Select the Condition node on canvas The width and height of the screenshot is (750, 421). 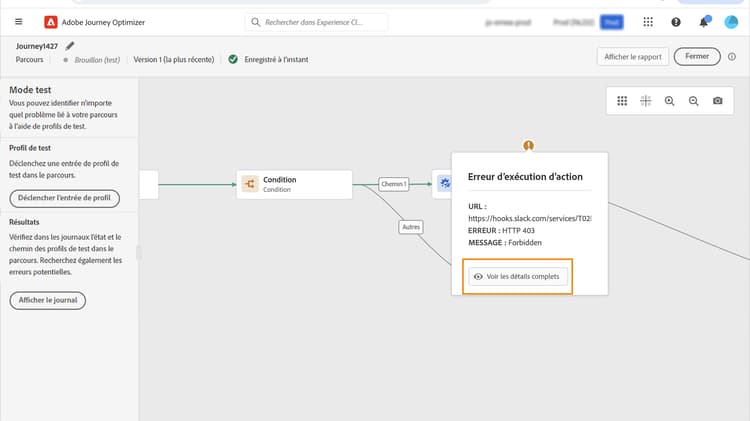point(295,184)
